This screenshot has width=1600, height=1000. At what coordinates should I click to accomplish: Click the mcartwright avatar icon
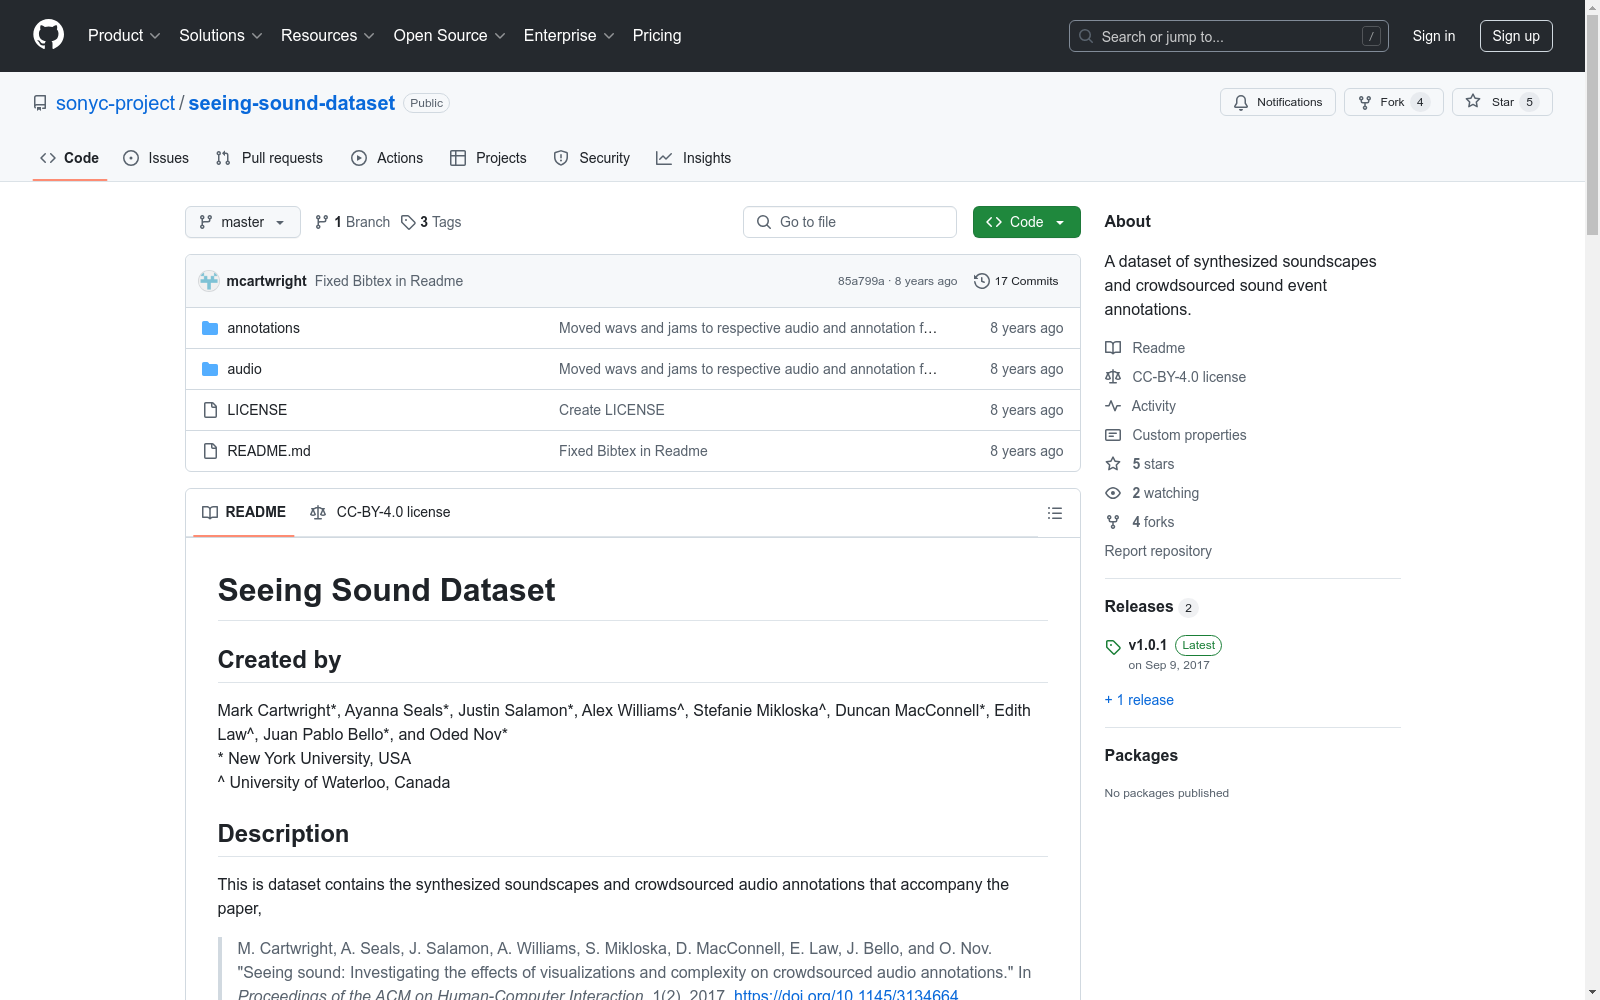tap(209, 281)
